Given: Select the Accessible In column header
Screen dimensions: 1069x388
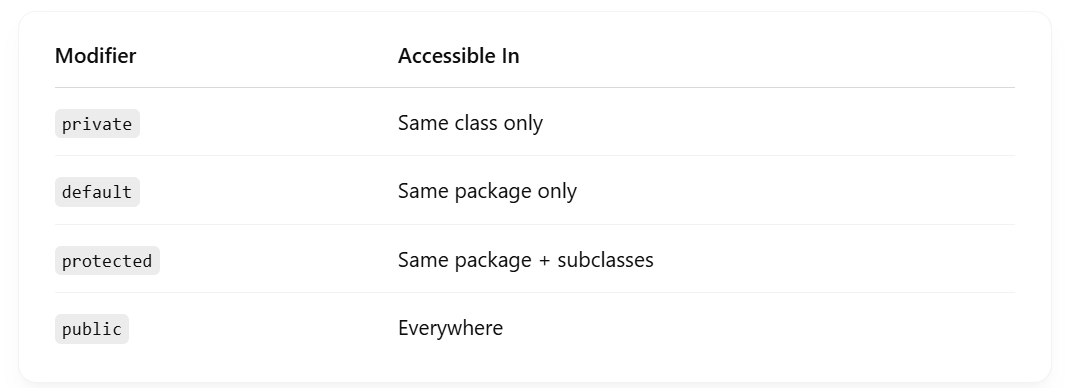Looking at the screenshot, I should tap(458, 56).
